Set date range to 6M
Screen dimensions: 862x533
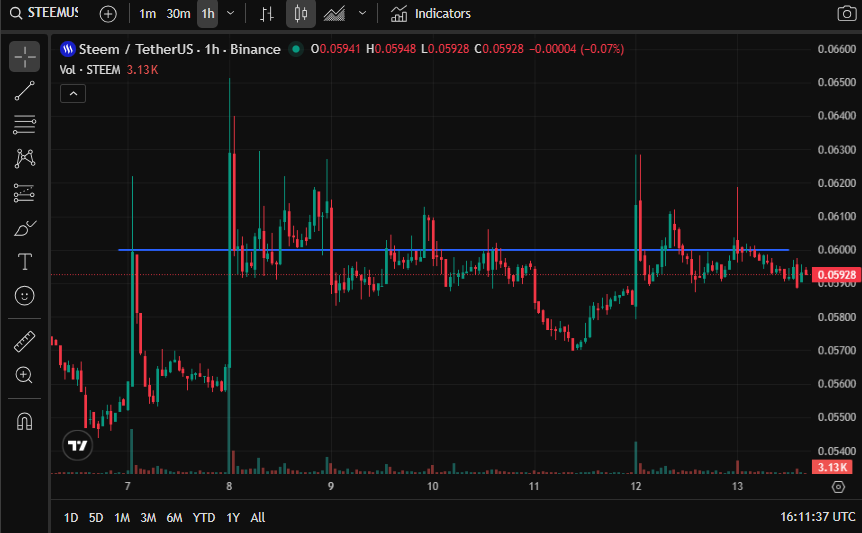pos(174,518)
